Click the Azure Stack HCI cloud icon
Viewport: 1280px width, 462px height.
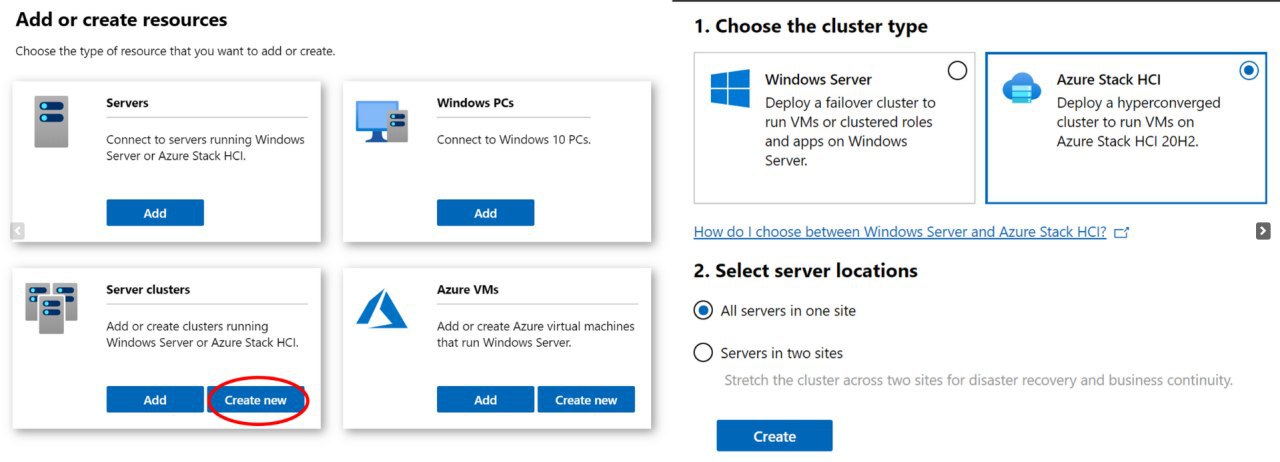(x=1021, y=89)
